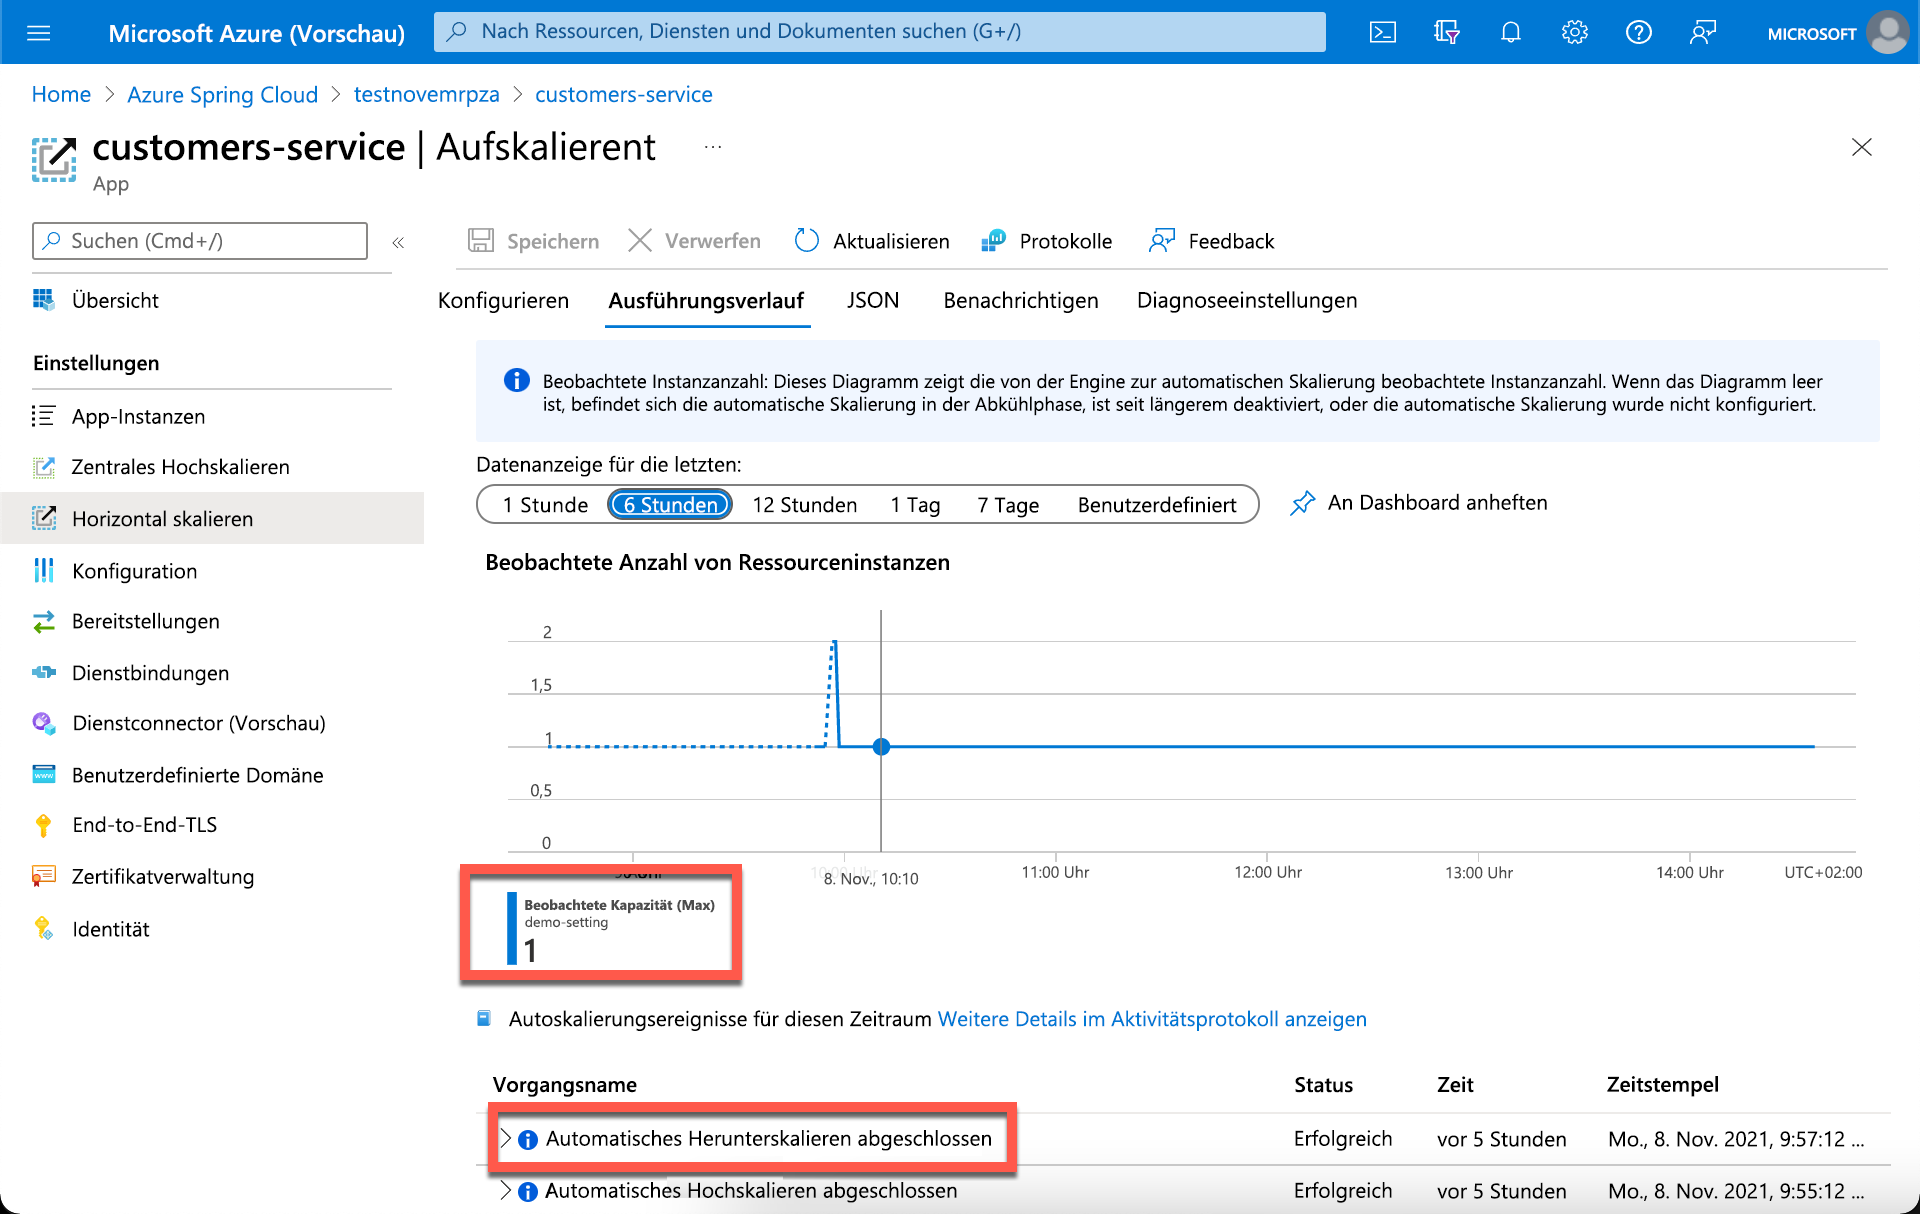Open the notifications bell
The image size is (1920, 1214).
point(1510,33)
